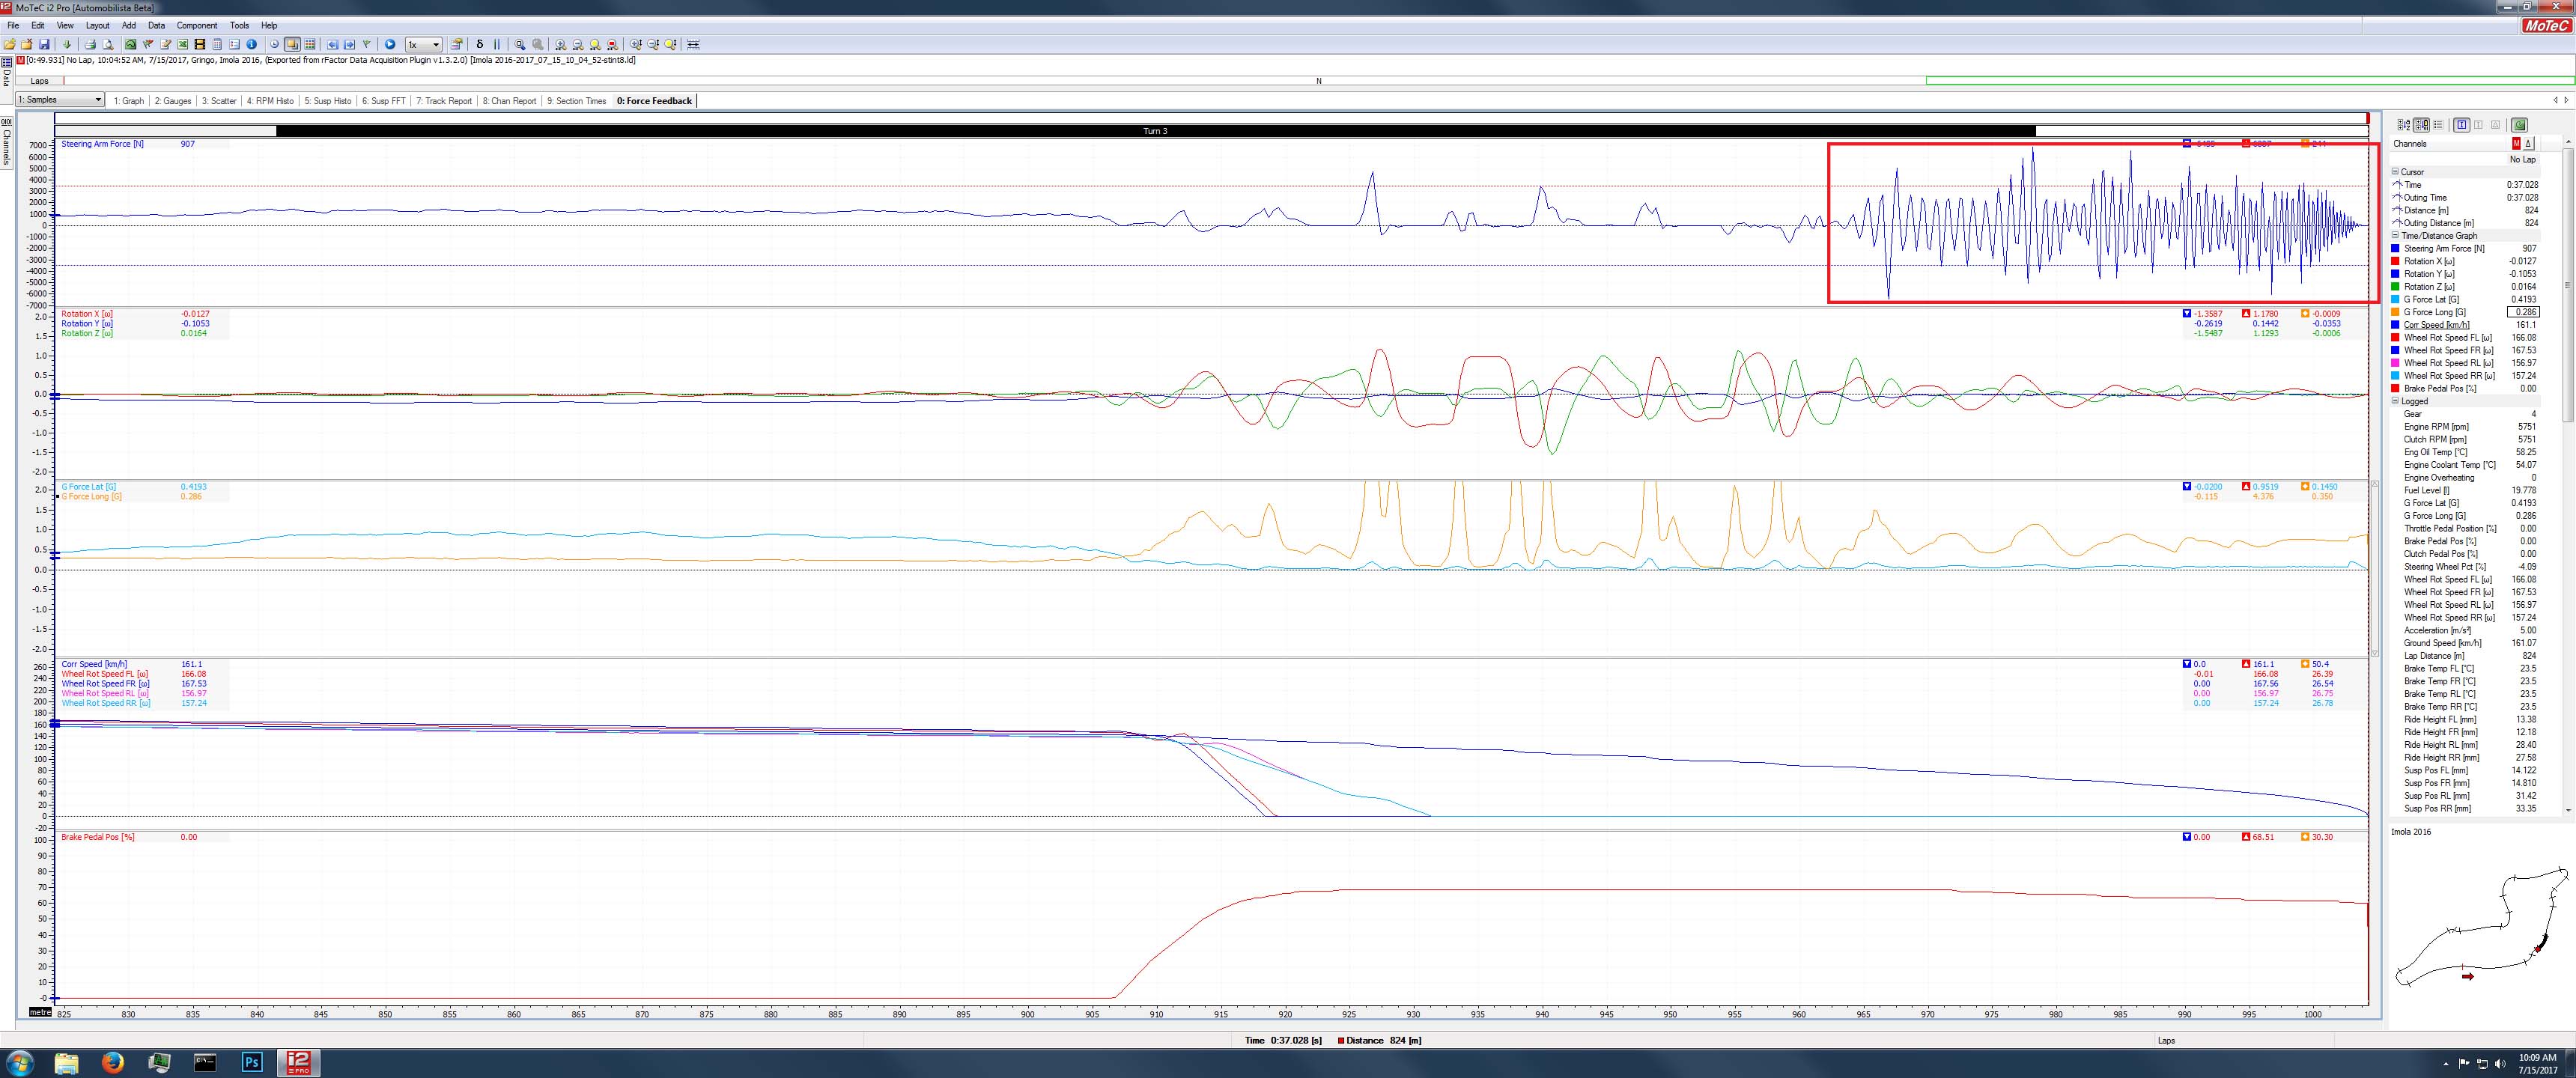
Task: Click the Print Preview magnifier page icon
Action: click(x=108, y=44)
